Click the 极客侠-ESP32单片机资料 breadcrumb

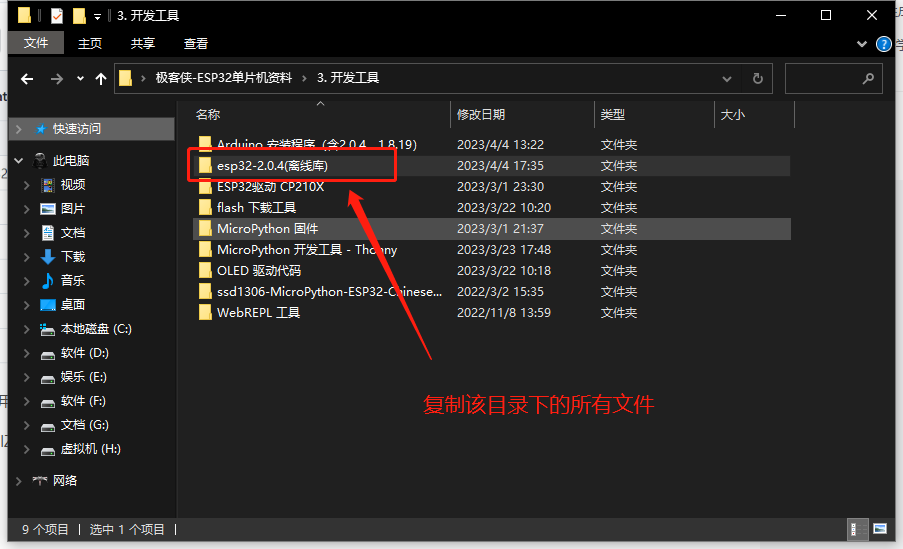point(224,78)
